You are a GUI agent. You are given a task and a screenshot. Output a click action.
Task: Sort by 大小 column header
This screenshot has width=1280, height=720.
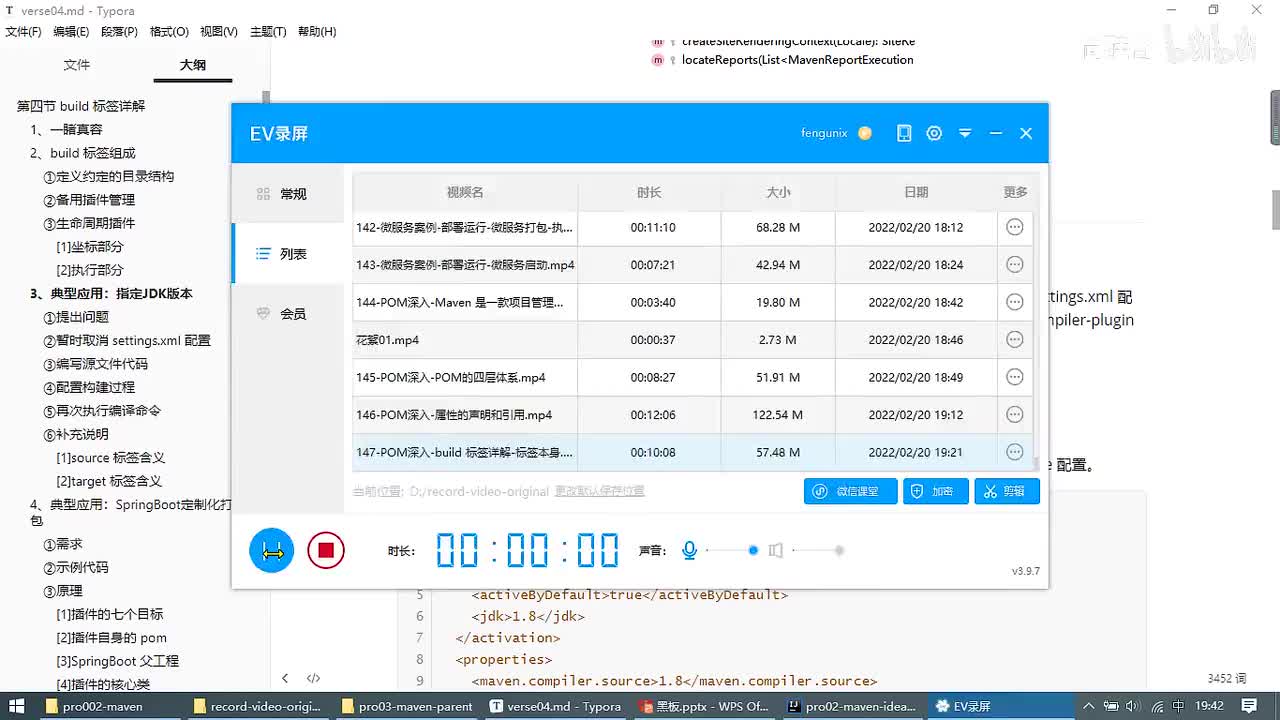point(778,192)
